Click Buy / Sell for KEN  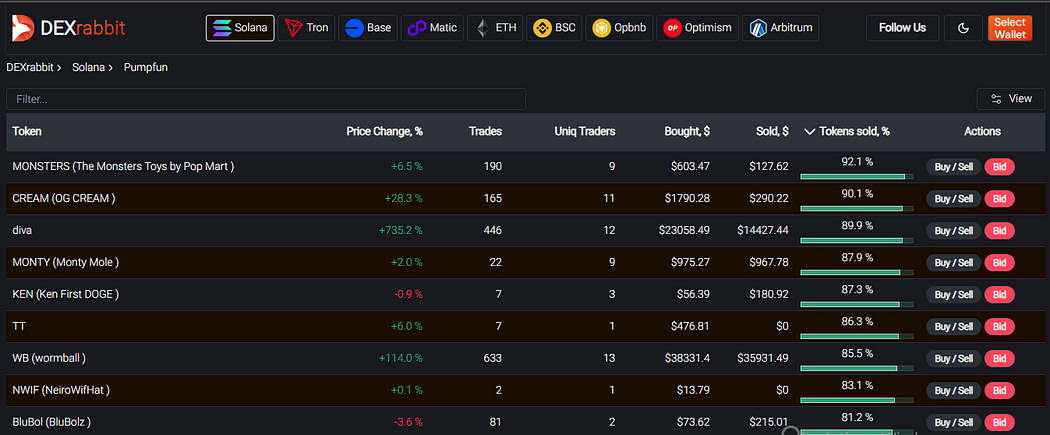(x=954, y=294)
